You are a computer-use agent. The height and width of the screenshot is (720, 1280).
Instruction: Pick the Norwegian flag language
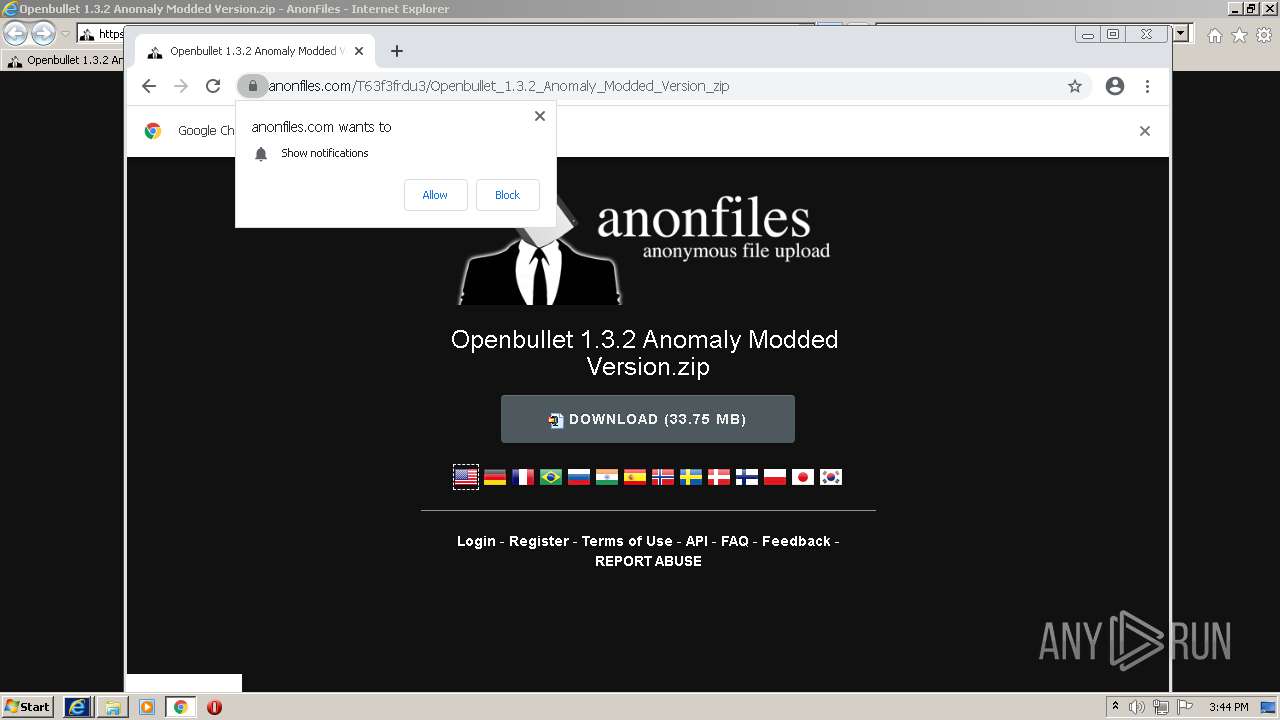click(662, 477)
